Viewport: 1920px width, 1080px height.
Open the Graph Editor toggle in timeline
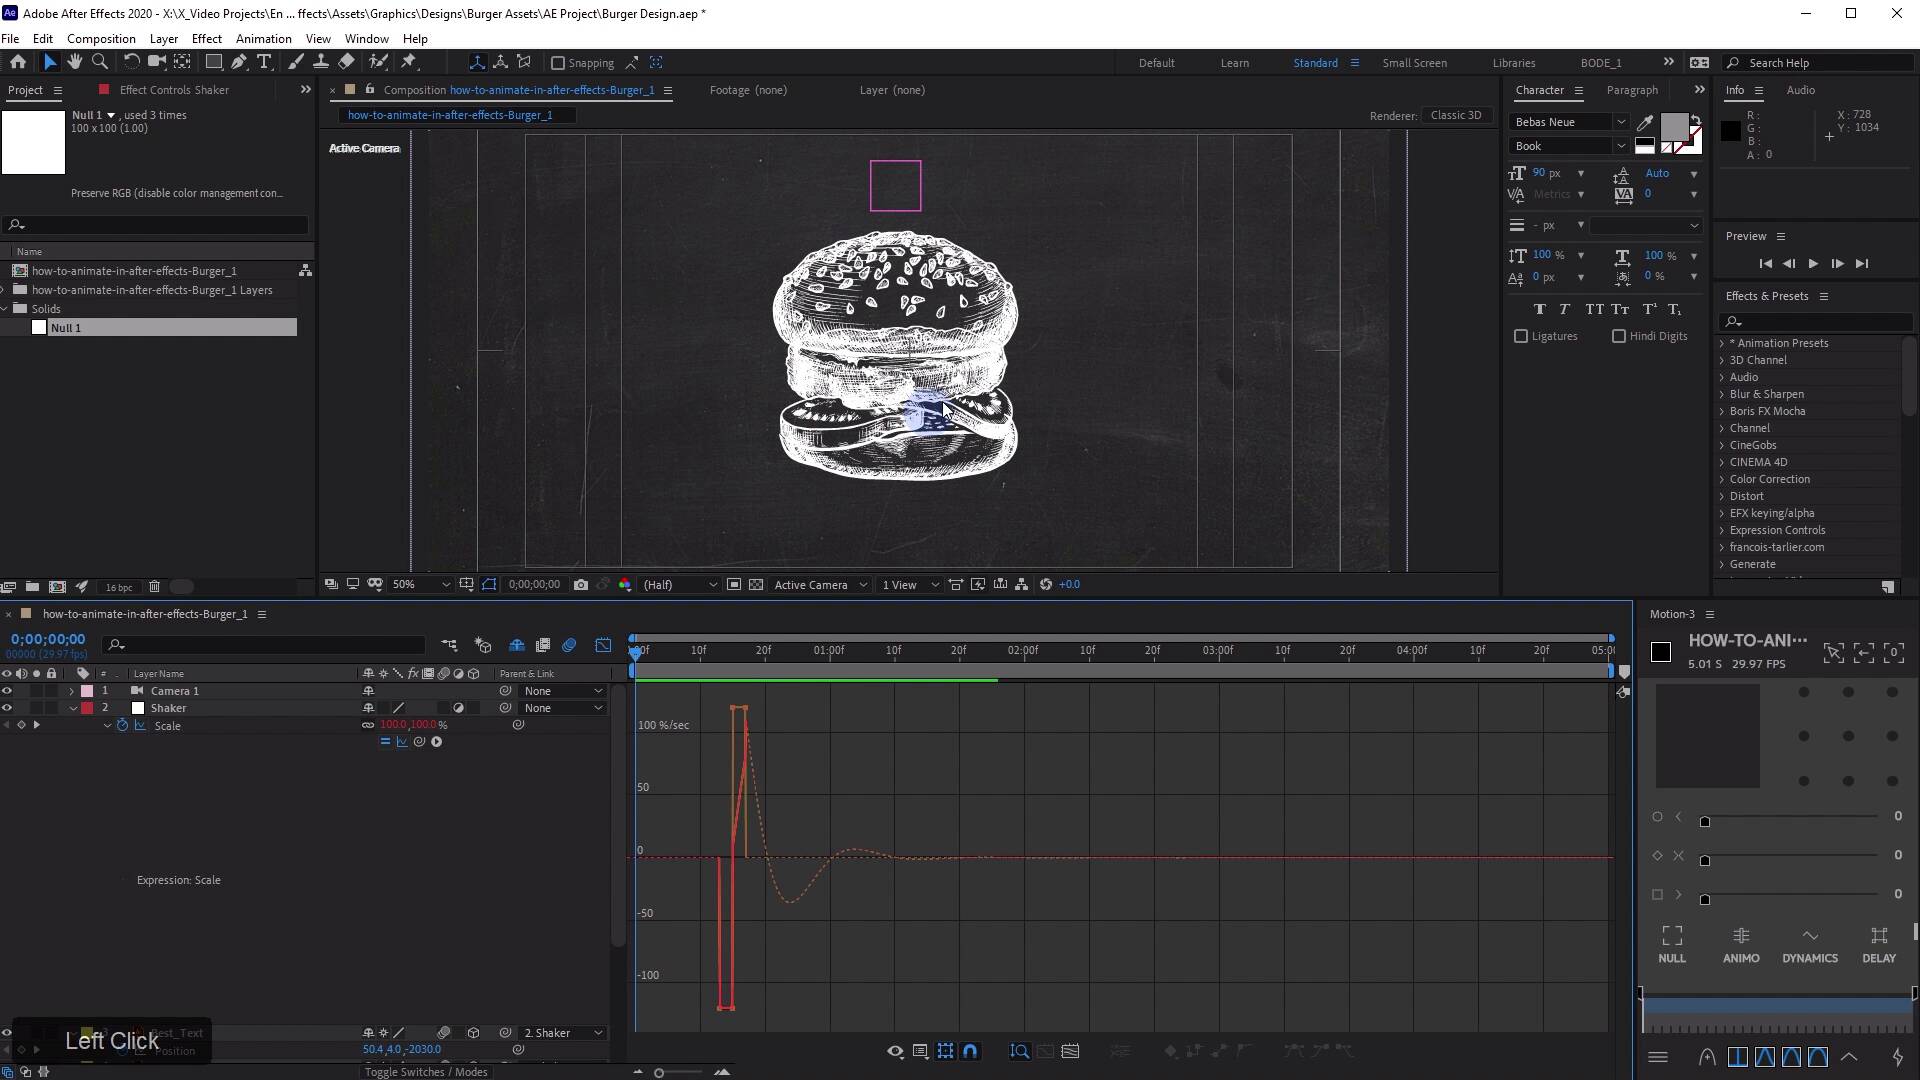point(603,646)
